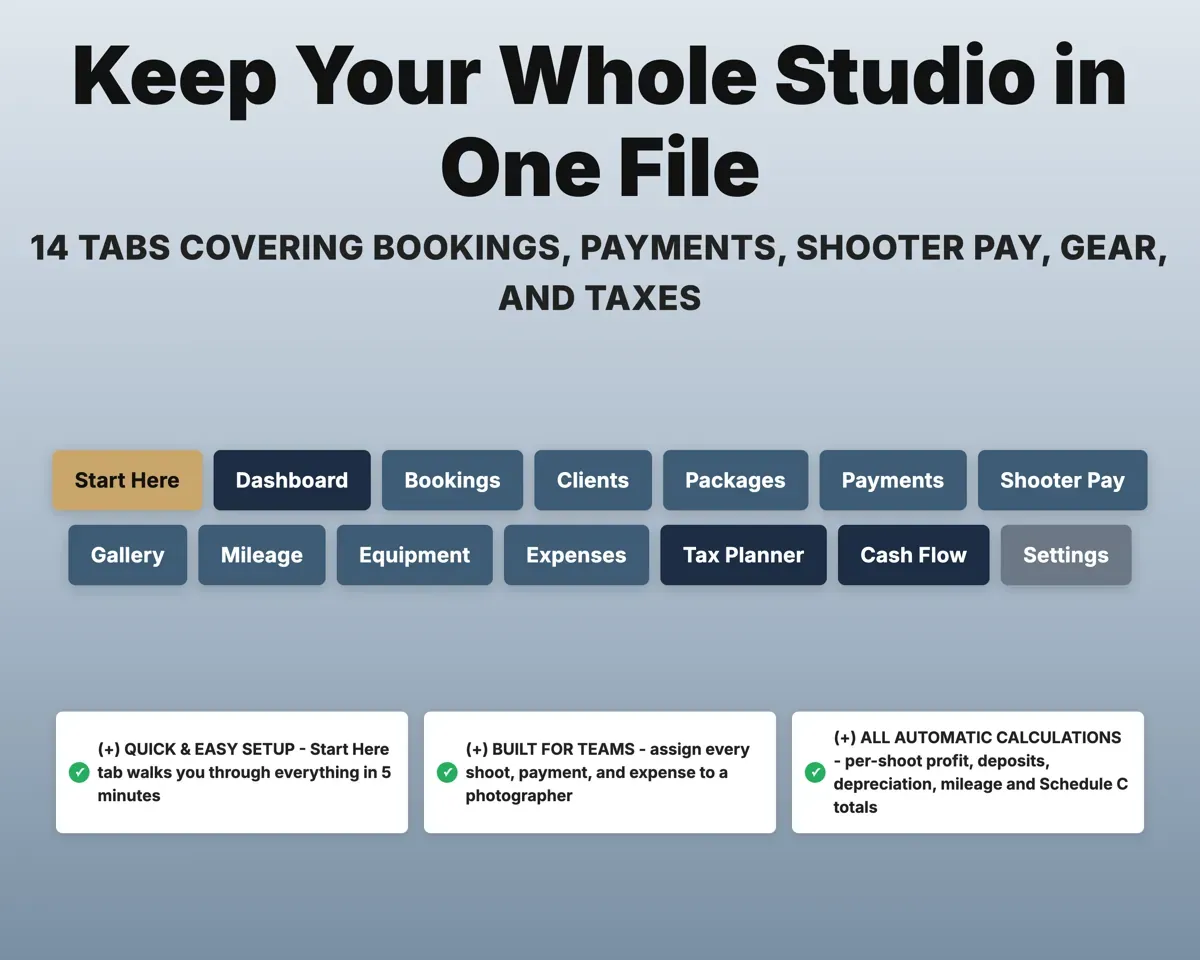Screen dimensions: 1200x960
Task: Open the Equipment tab
Action: (415, 555)
